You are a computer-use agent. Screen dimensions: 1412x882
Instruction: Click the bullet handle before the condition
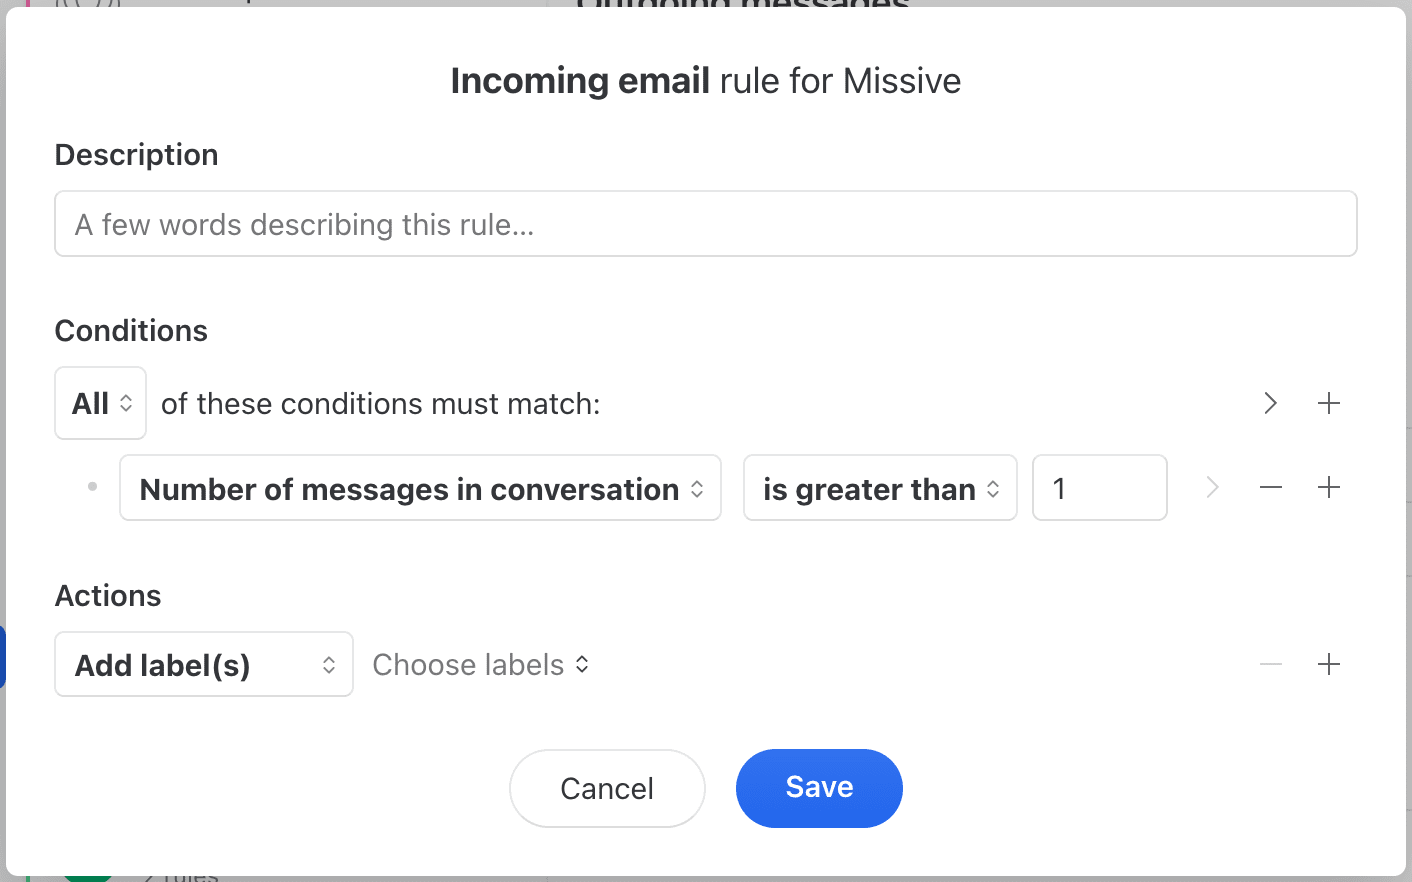tap(92, 487)
